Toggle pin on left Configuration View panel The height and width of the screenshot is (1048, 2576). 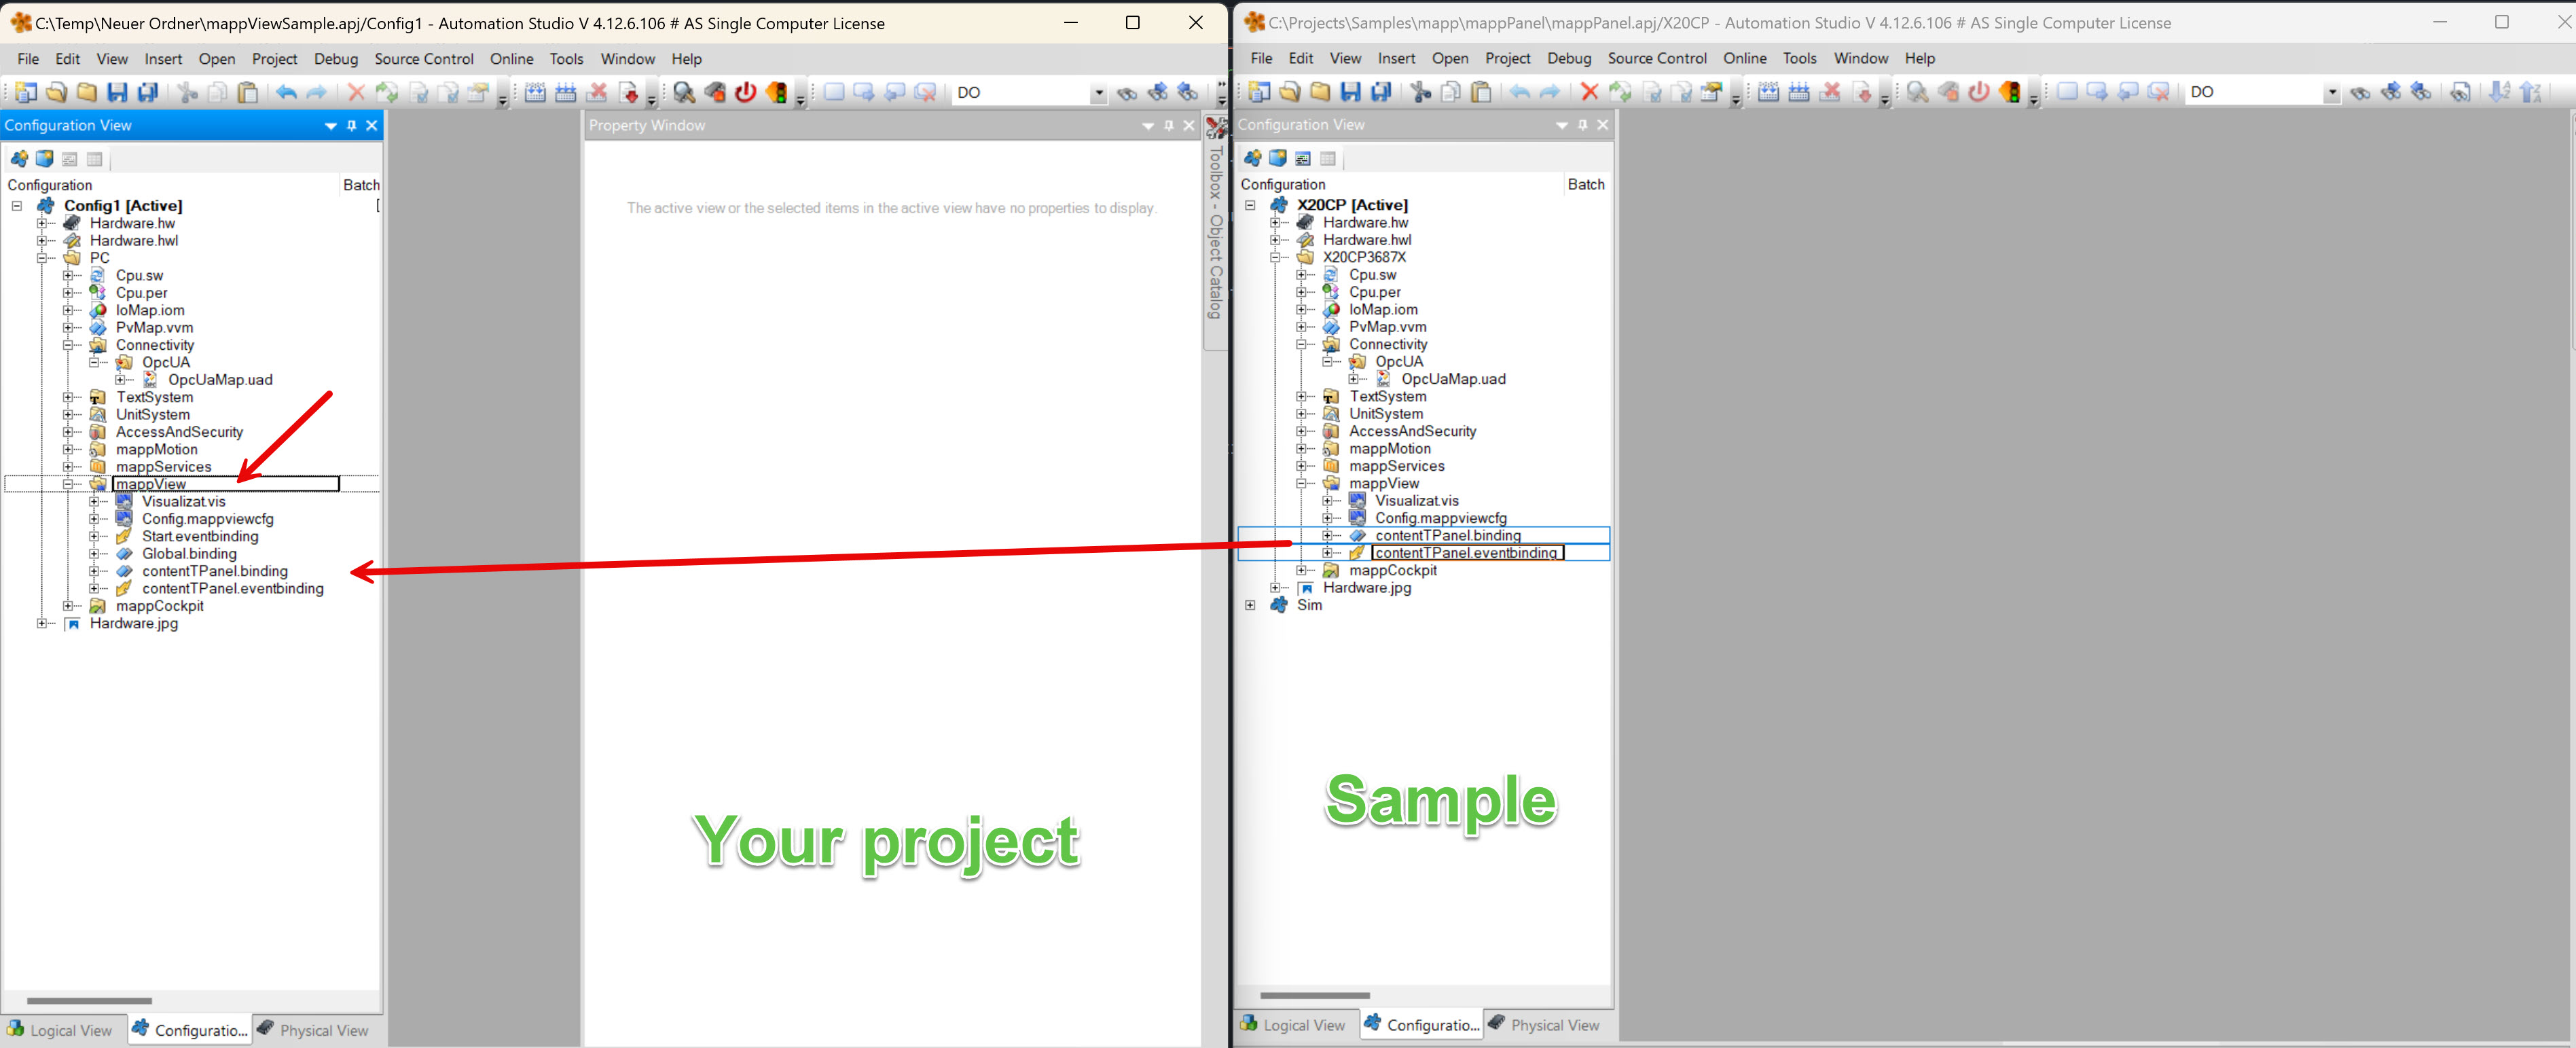[x=352, y=125]
